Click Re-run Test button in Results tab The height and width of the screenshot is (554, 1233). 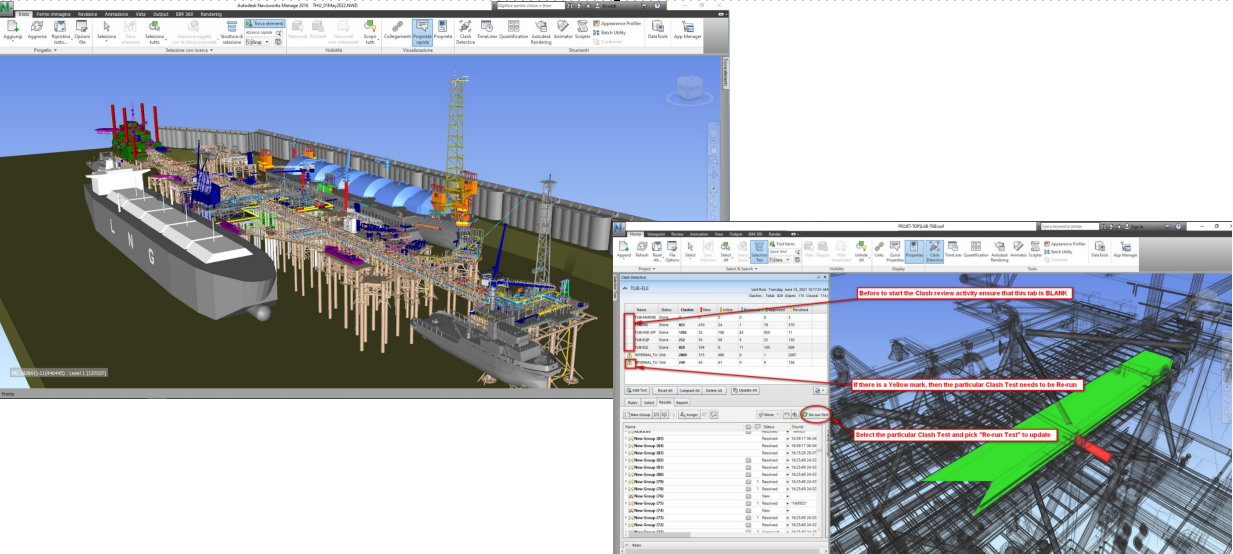click(815, 414)
